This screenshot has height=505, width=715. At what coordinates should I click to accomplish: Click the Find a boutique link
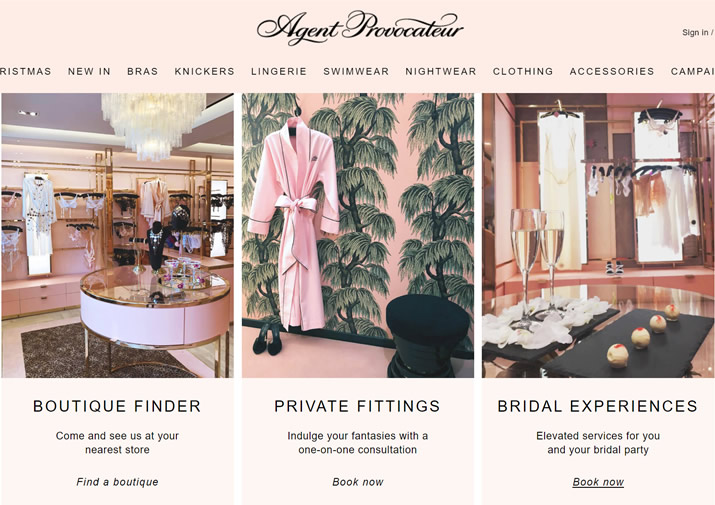click(x=118, y=482)
